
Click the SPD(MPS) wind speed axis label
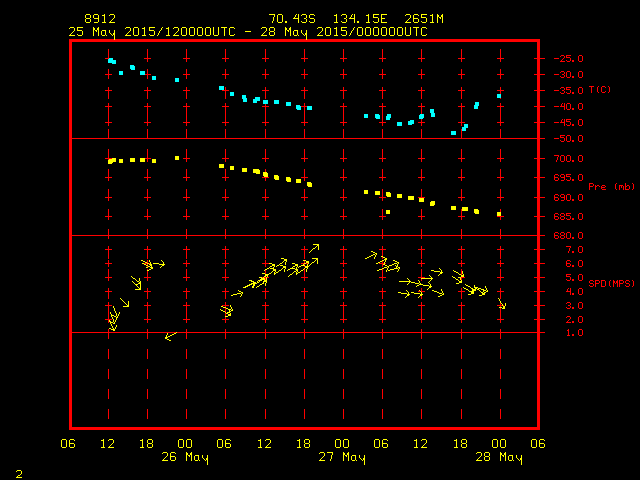pos(611,283)
